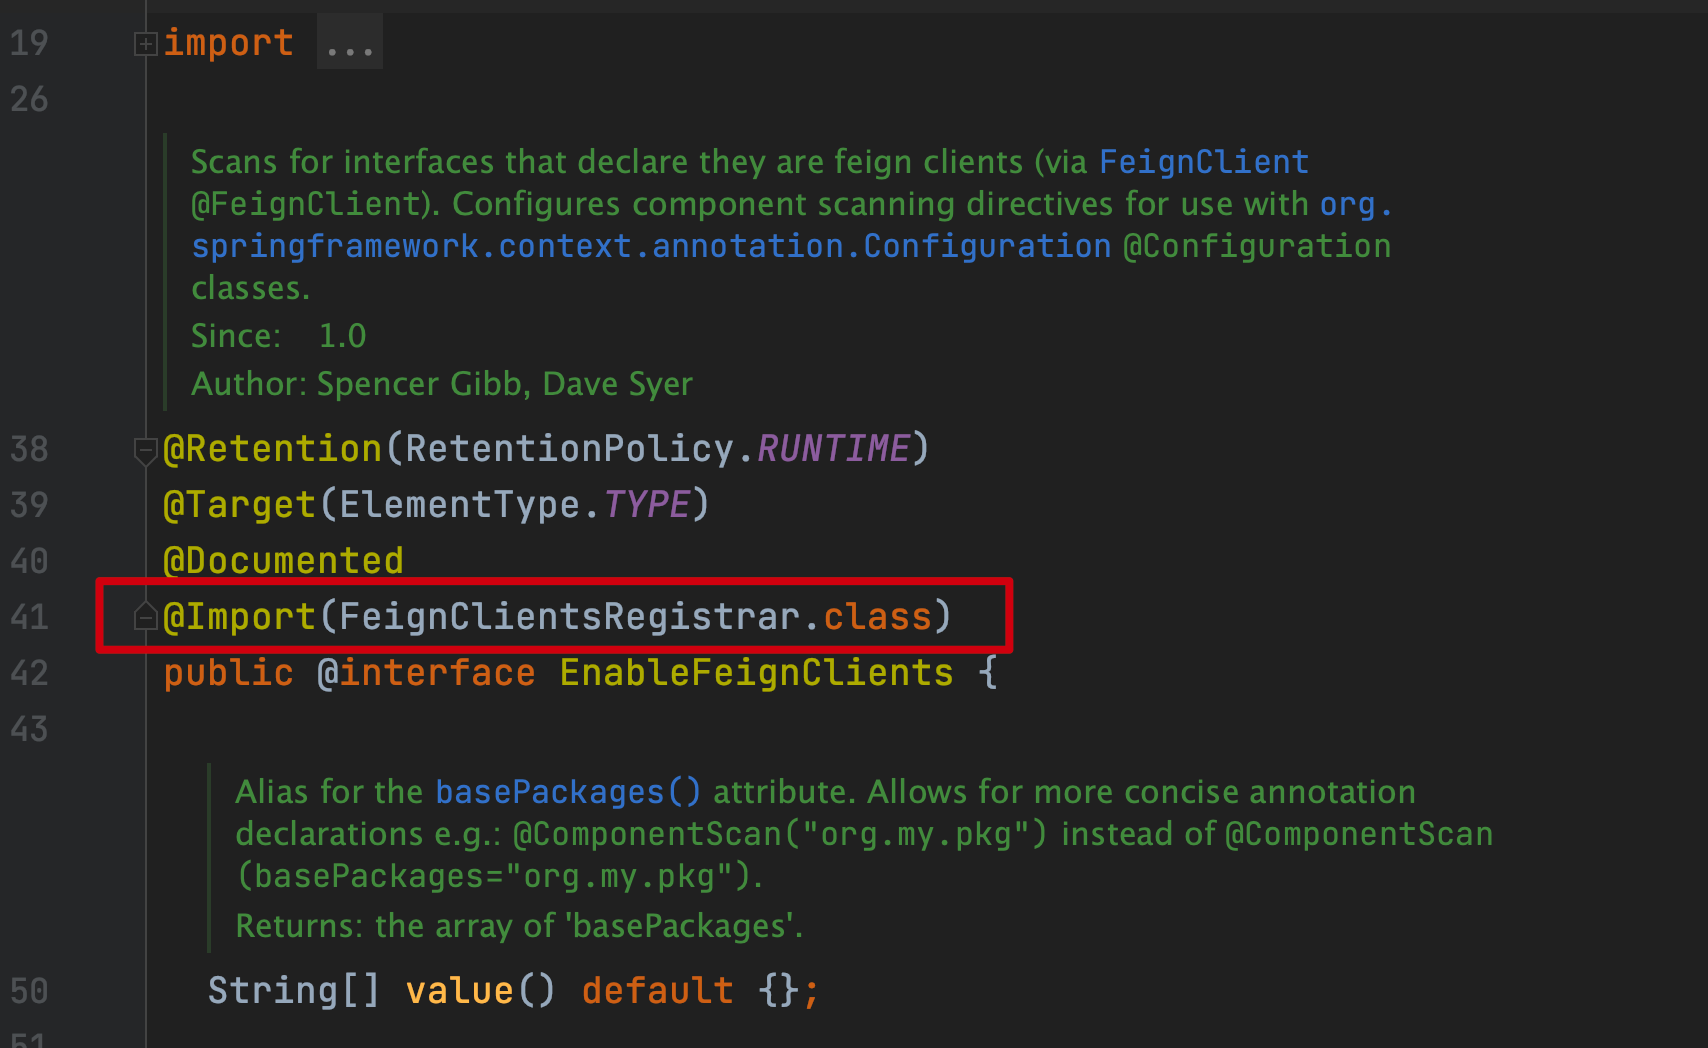Click 'Author: Spencer Gibb, Dave Syer' text
The image size is (1708, 1048).
(442, 384)
